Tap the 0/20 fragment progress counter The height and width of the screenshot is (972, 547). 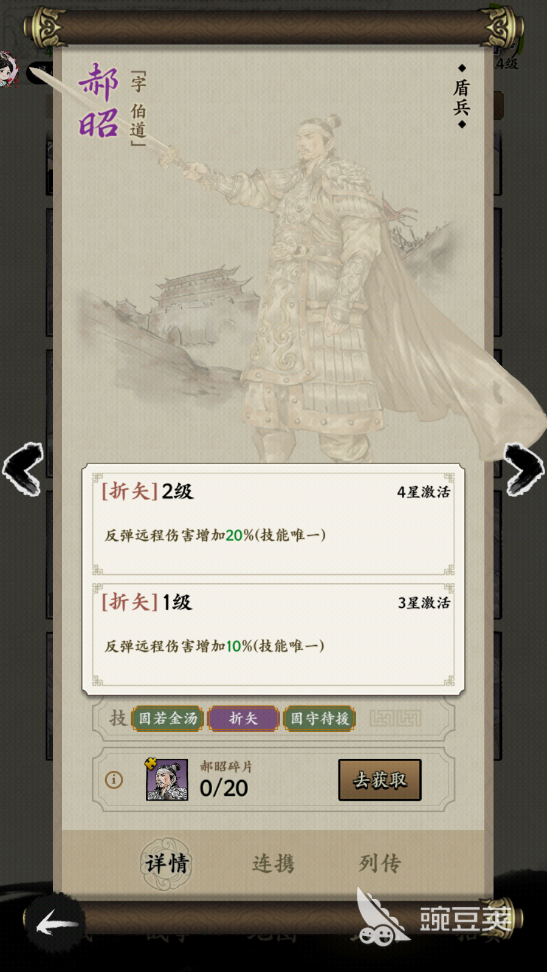point(223,788)
